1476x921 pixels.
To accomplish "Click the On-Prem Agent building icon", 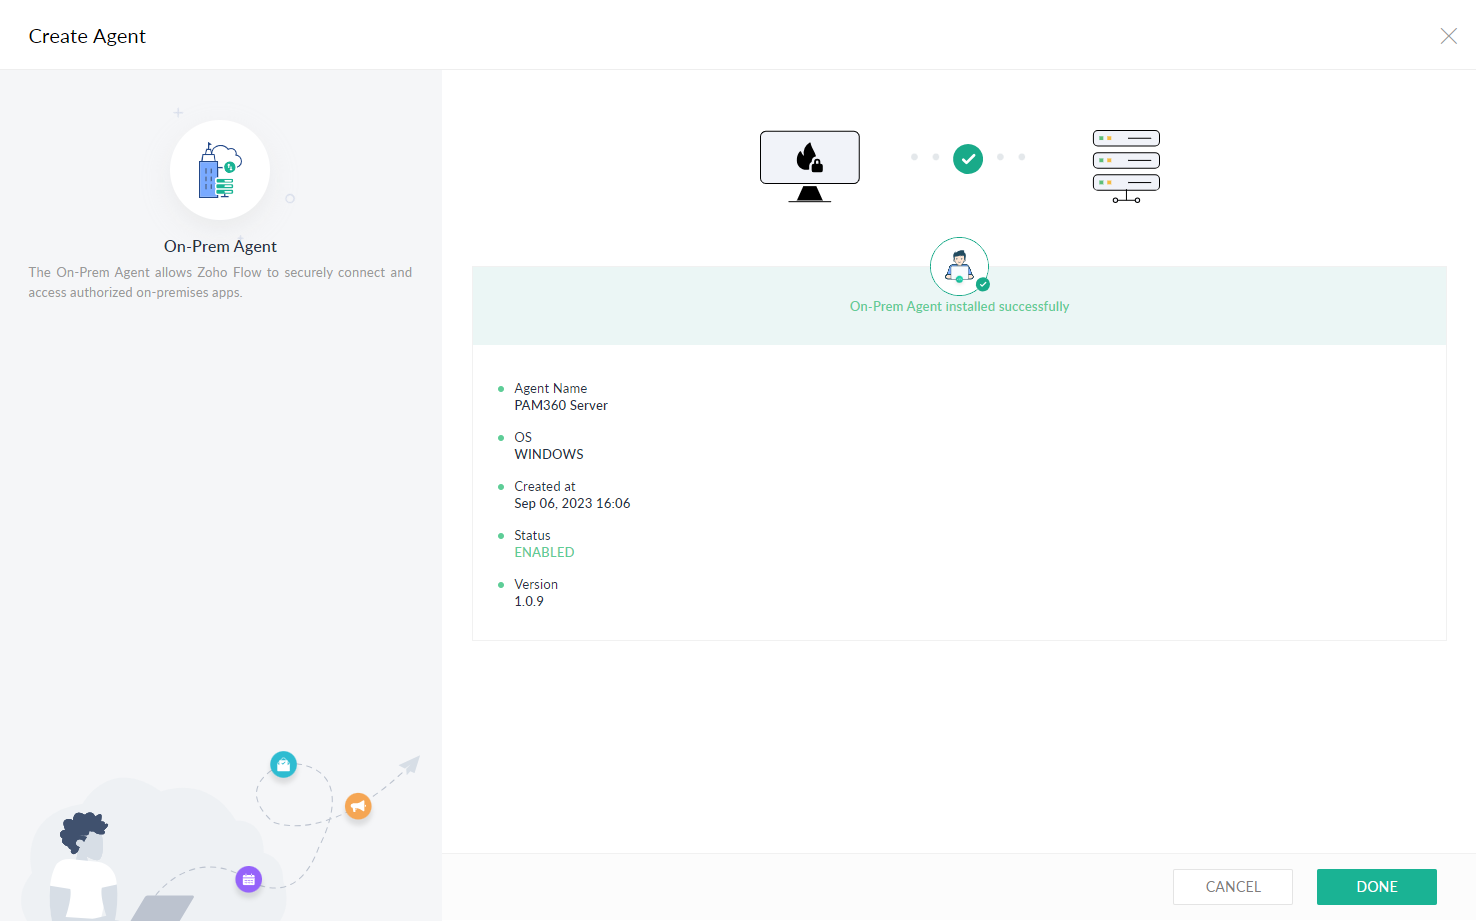I will (220, 170).
